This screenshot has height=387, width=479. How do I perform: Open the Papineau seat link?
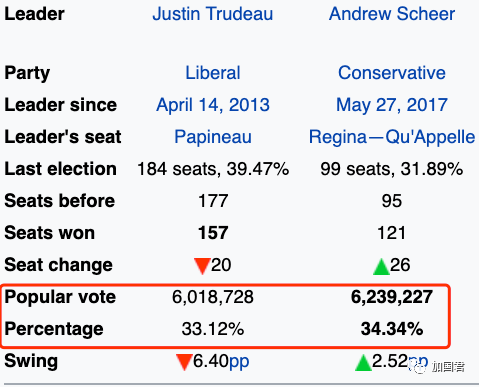pyautogui.click(x=213, y=137)
